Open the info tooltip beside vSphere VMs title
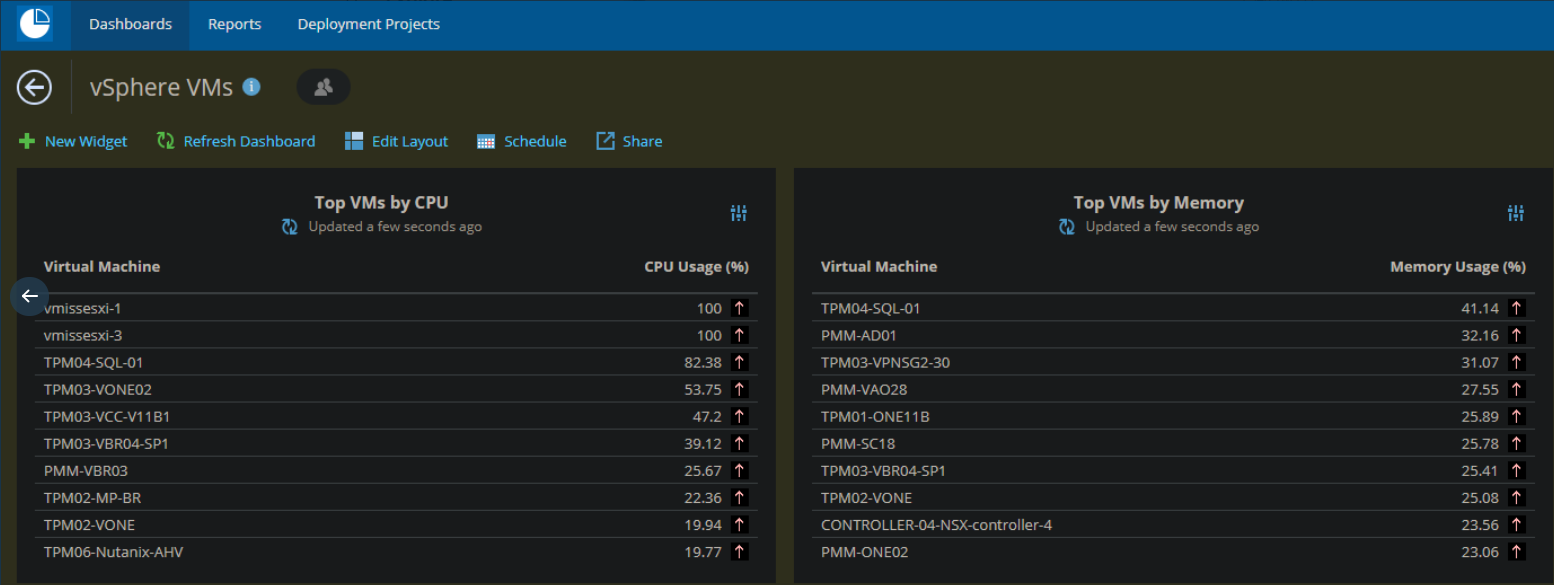 point(253,86)
